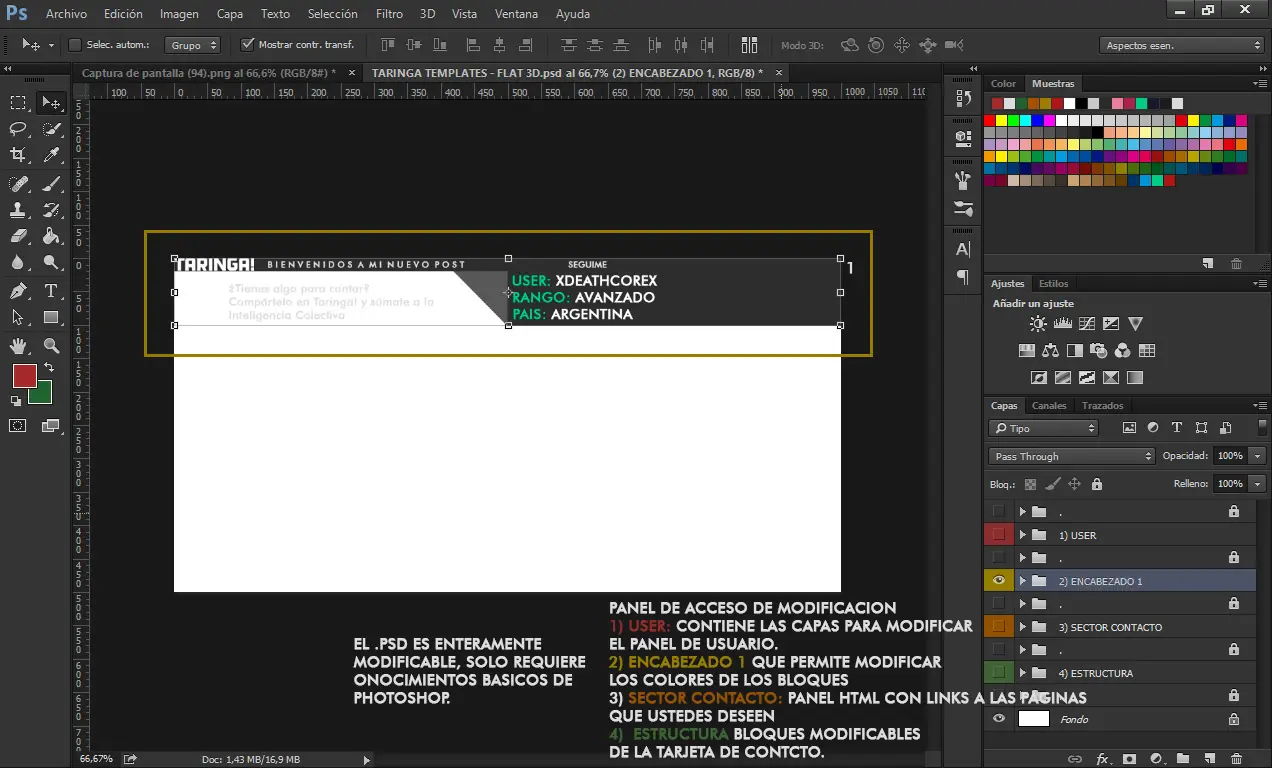Expand the 1) USER group
The width and height of the screenshot is (1272, 768).
point(1022,535)
